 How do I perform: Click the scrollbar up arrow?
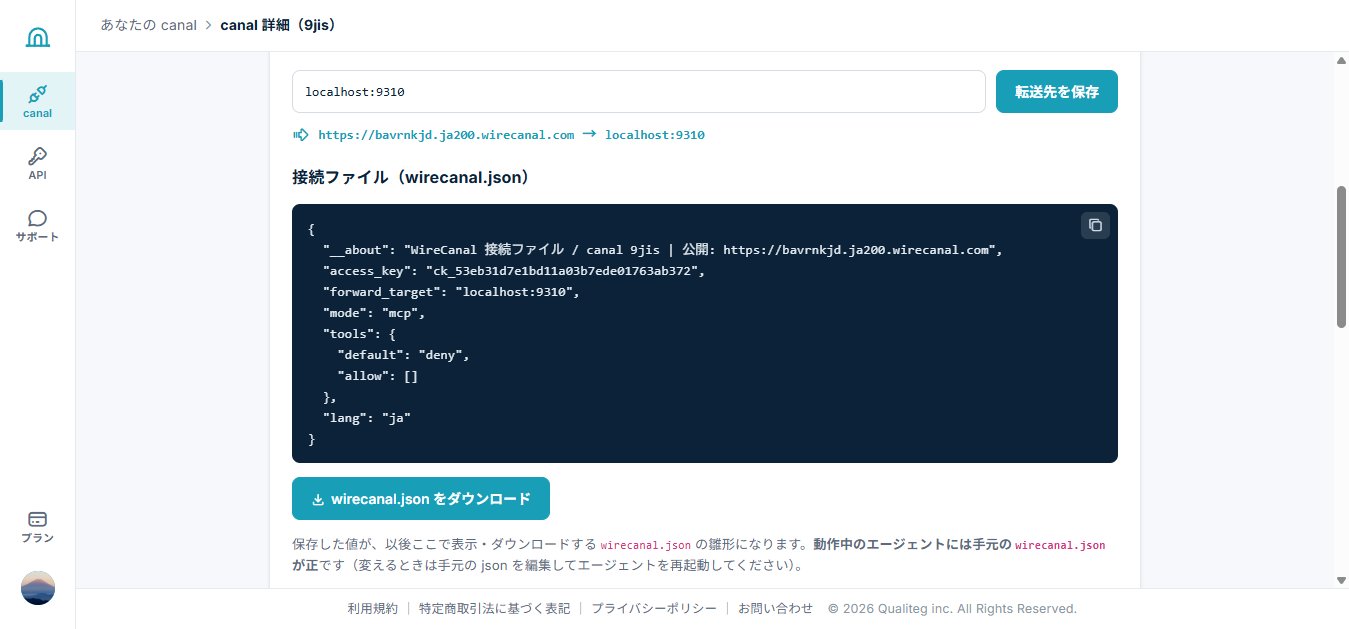click(x=1341, y=61)
